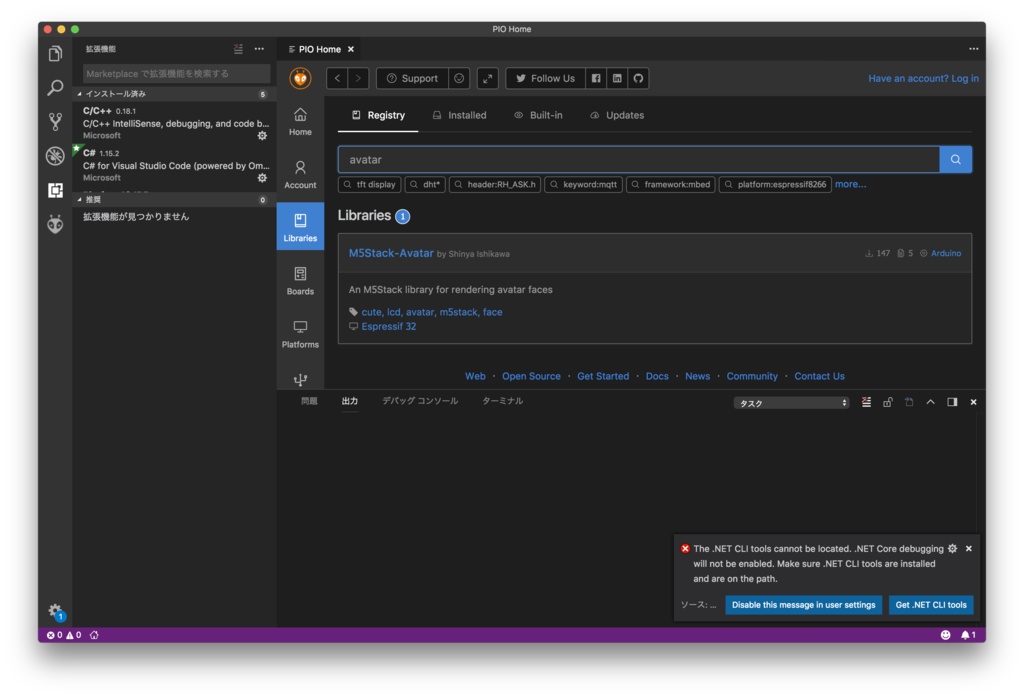Open the extensions panel more actions menu
Image resolution: width=1024 pixels, height=697 pixels.
(x=259, y=49)
